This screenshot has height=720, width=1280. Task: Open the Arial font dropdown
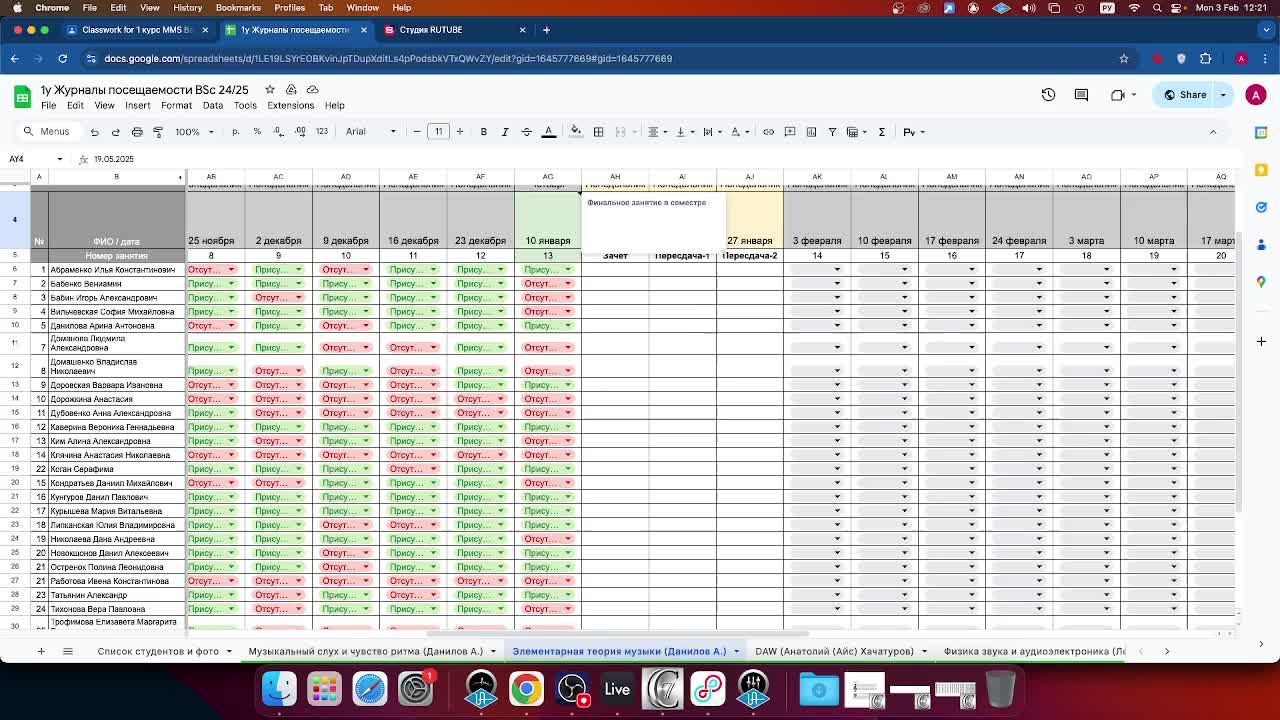pos(371,132)
